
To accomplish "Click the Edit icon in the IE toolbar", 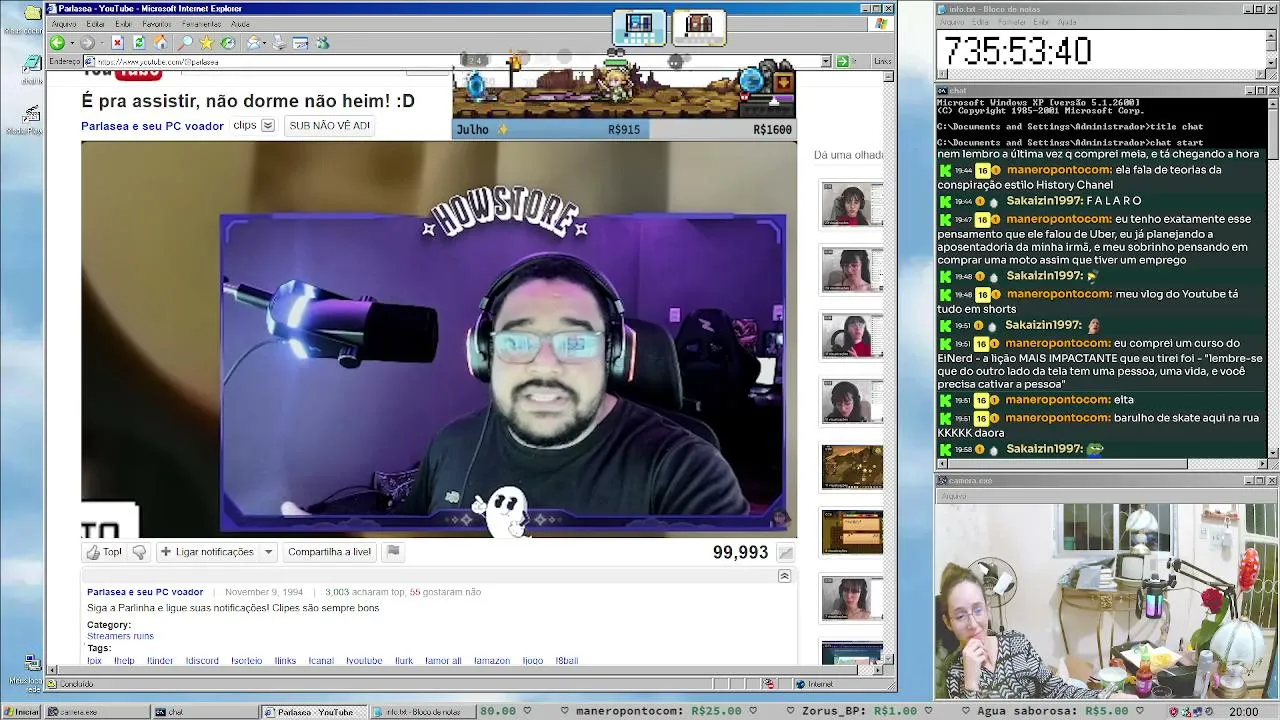I will click(300, 43).
